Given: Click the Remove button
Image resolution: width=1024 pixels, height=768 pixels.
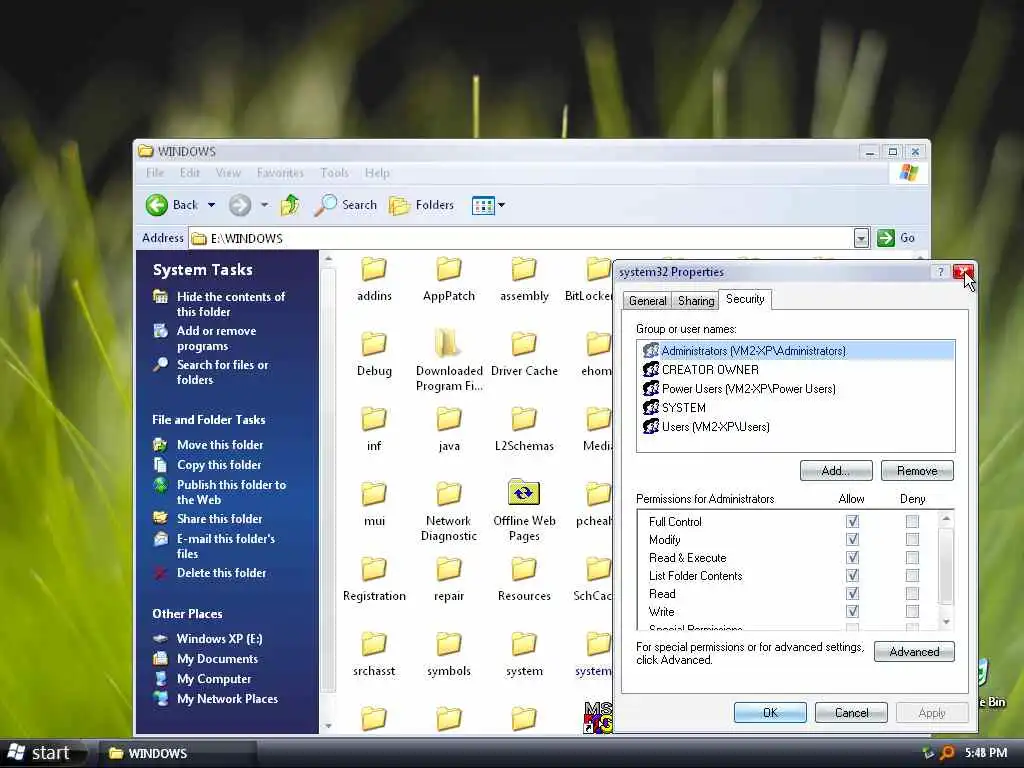Looking at the screenshot, I should [x=917, y=471].
